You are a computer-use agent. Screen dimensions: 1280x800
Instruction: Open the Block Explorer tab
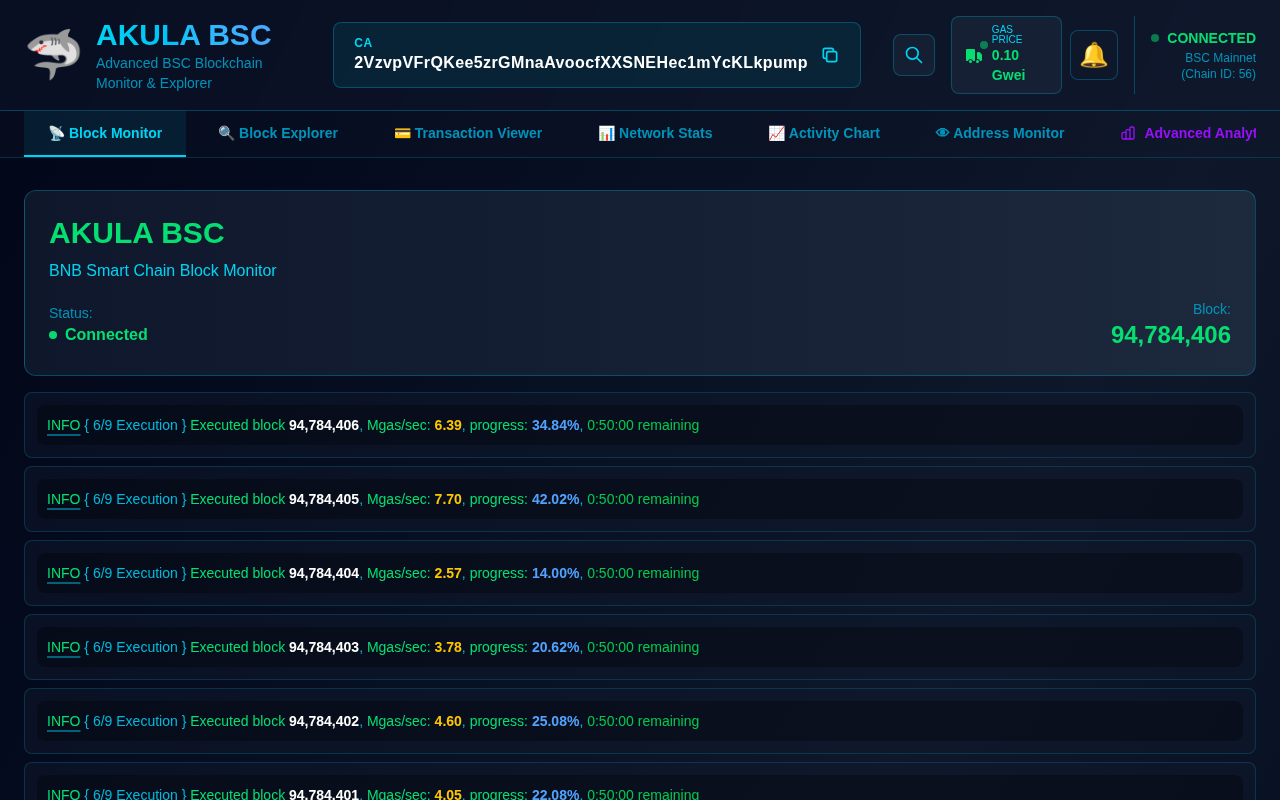pos(278,133)
